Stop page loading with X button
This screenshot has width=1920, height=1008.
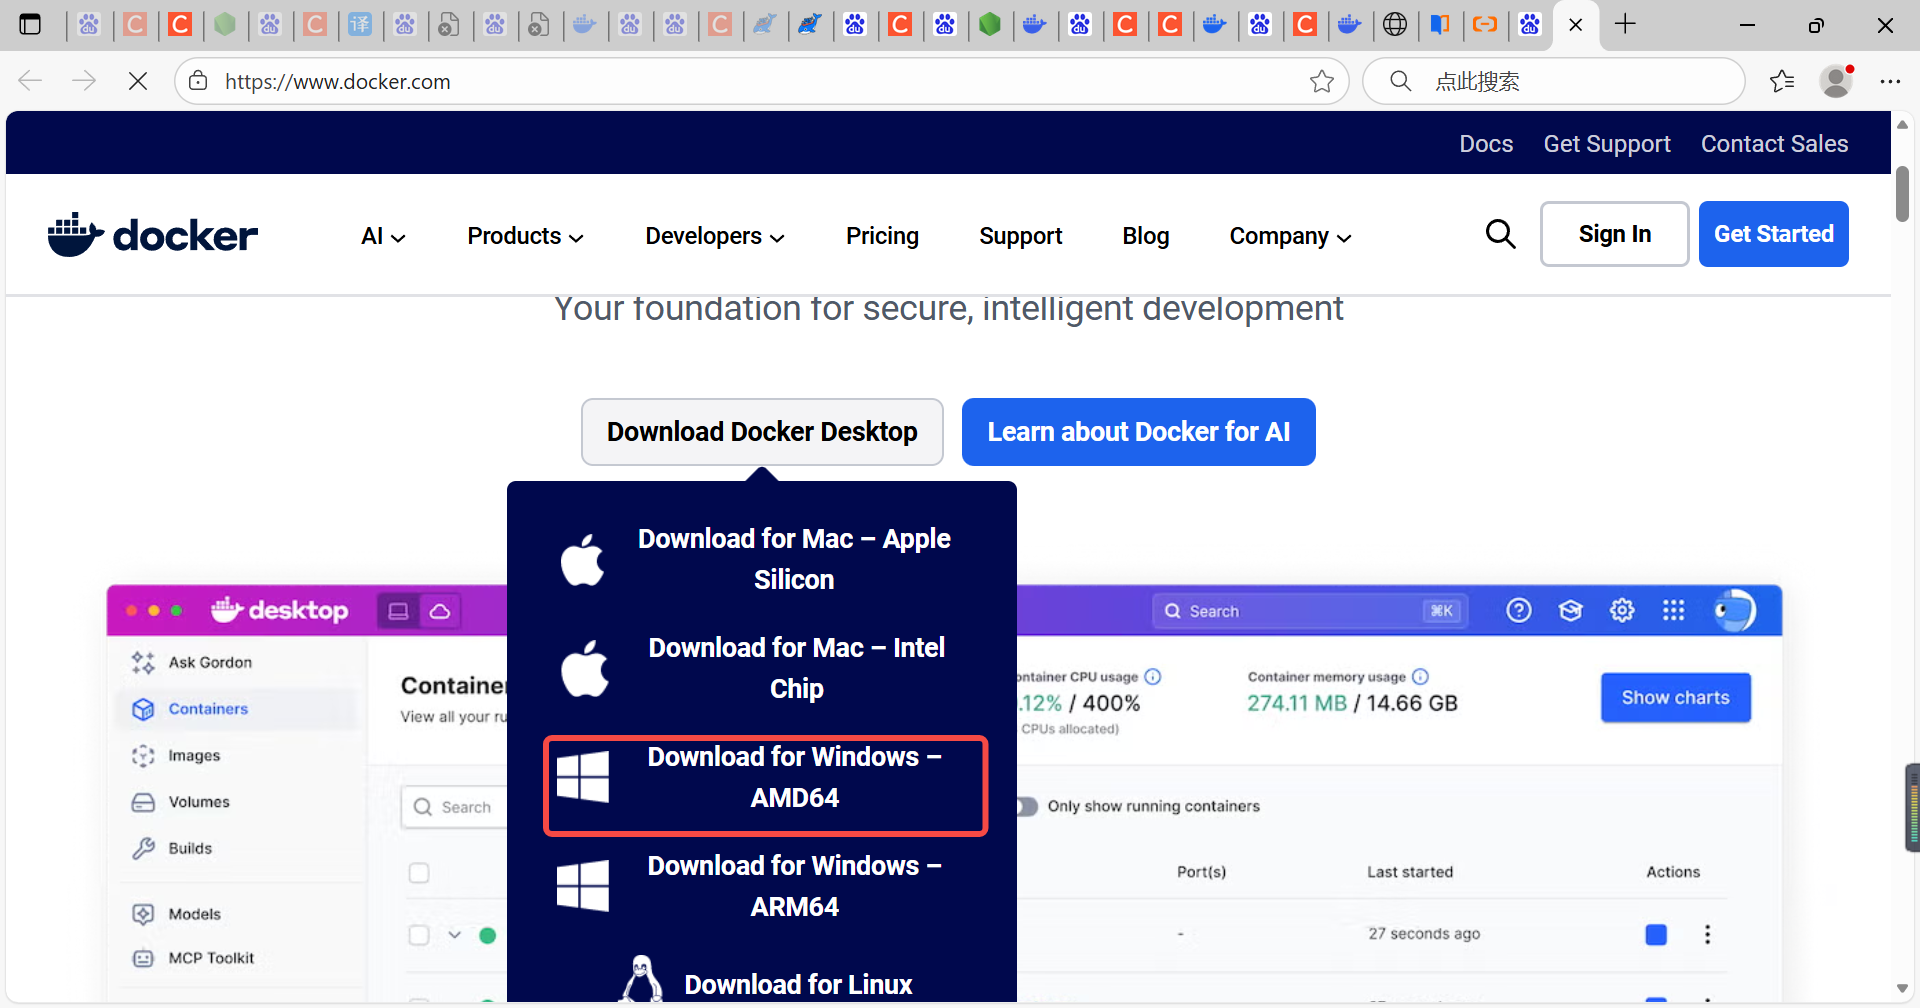tap(138, 81)
